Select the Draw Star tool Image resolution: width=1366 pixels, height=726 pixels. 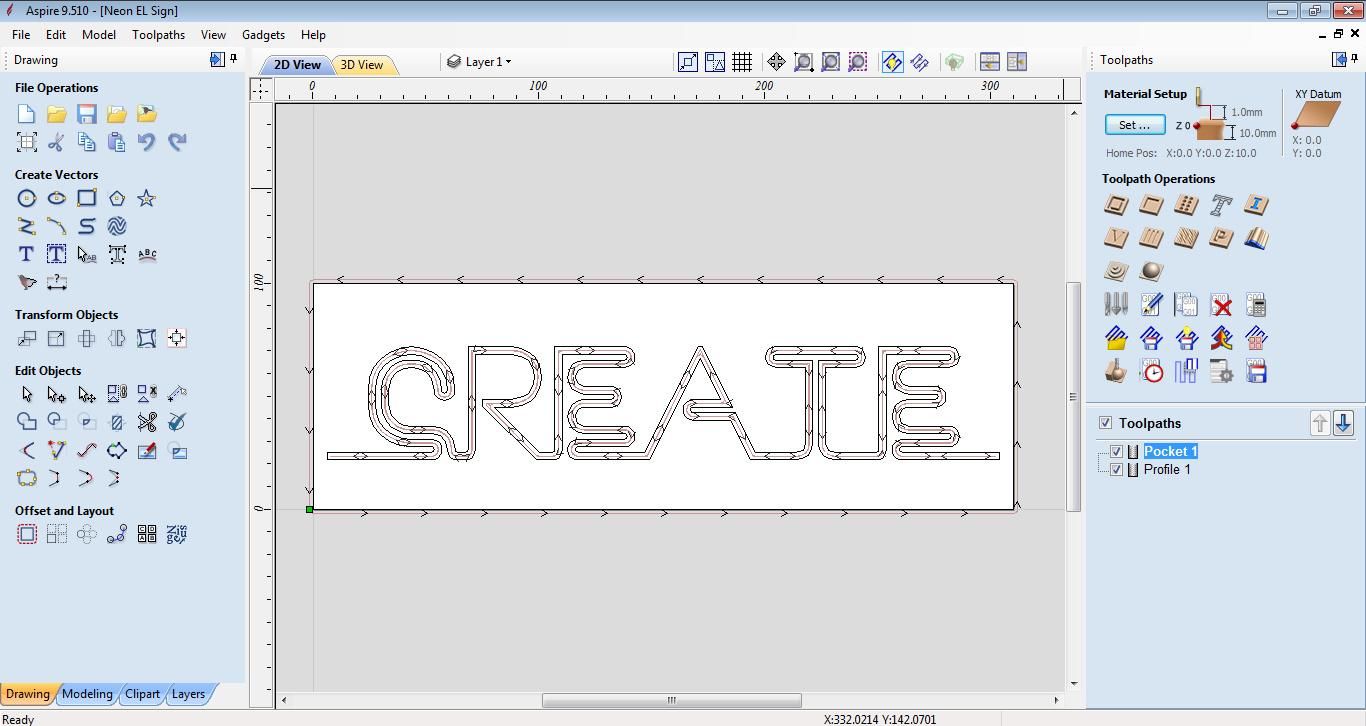pyautogui.click(x=146, y=198)
